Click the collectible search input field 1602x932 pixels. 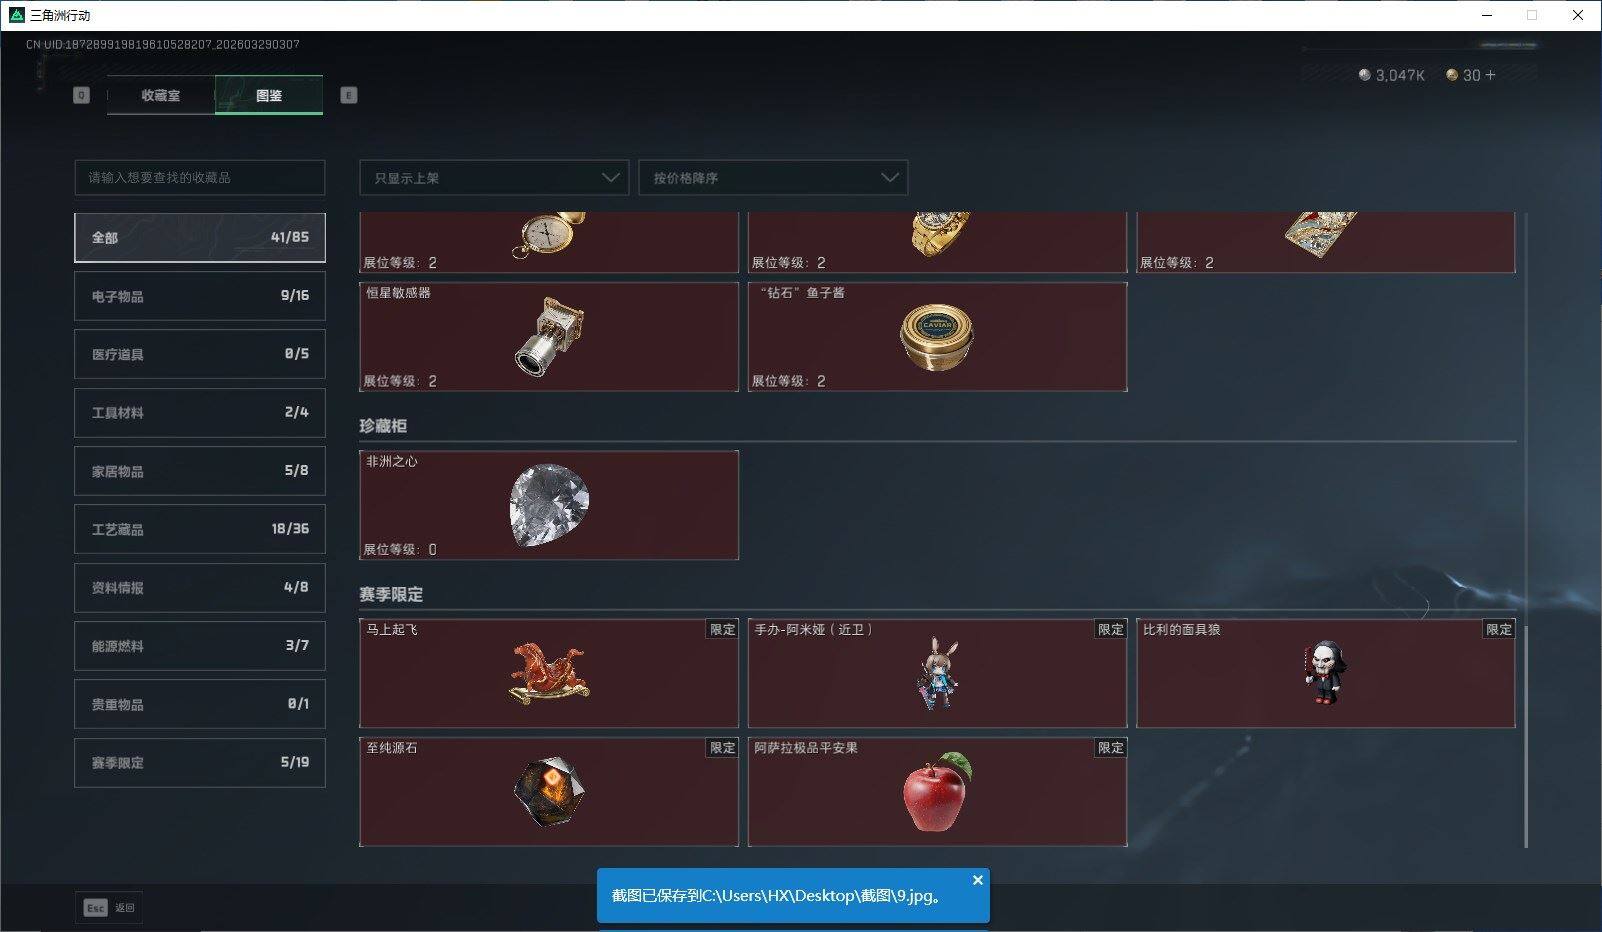click(x=200, y=178)
